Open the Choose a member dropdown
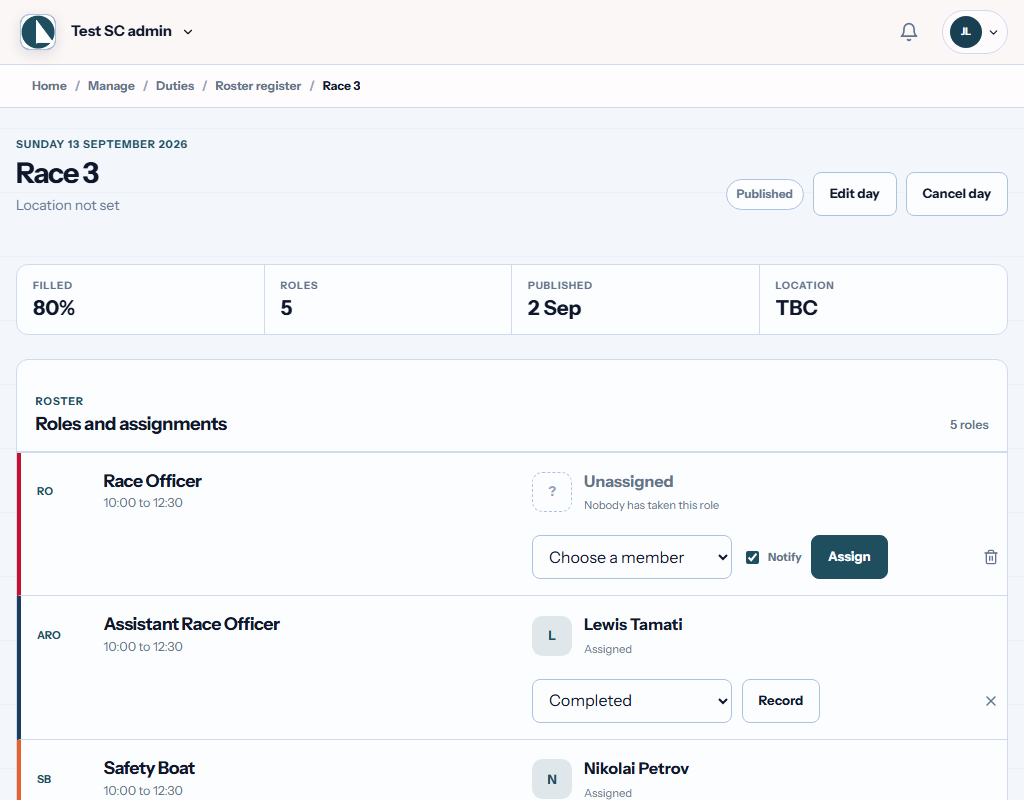Viewport: 1024px width, 800px height. [632, 557]
